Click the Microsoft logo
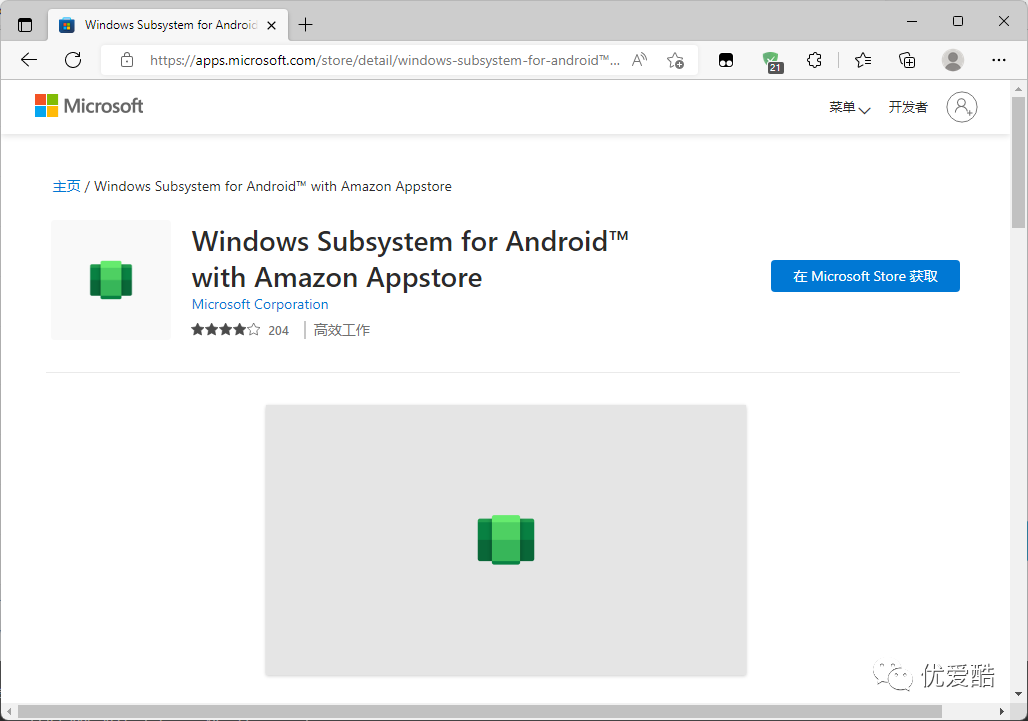The width and height of the screenshot is (1028, 721). [89, 106]
